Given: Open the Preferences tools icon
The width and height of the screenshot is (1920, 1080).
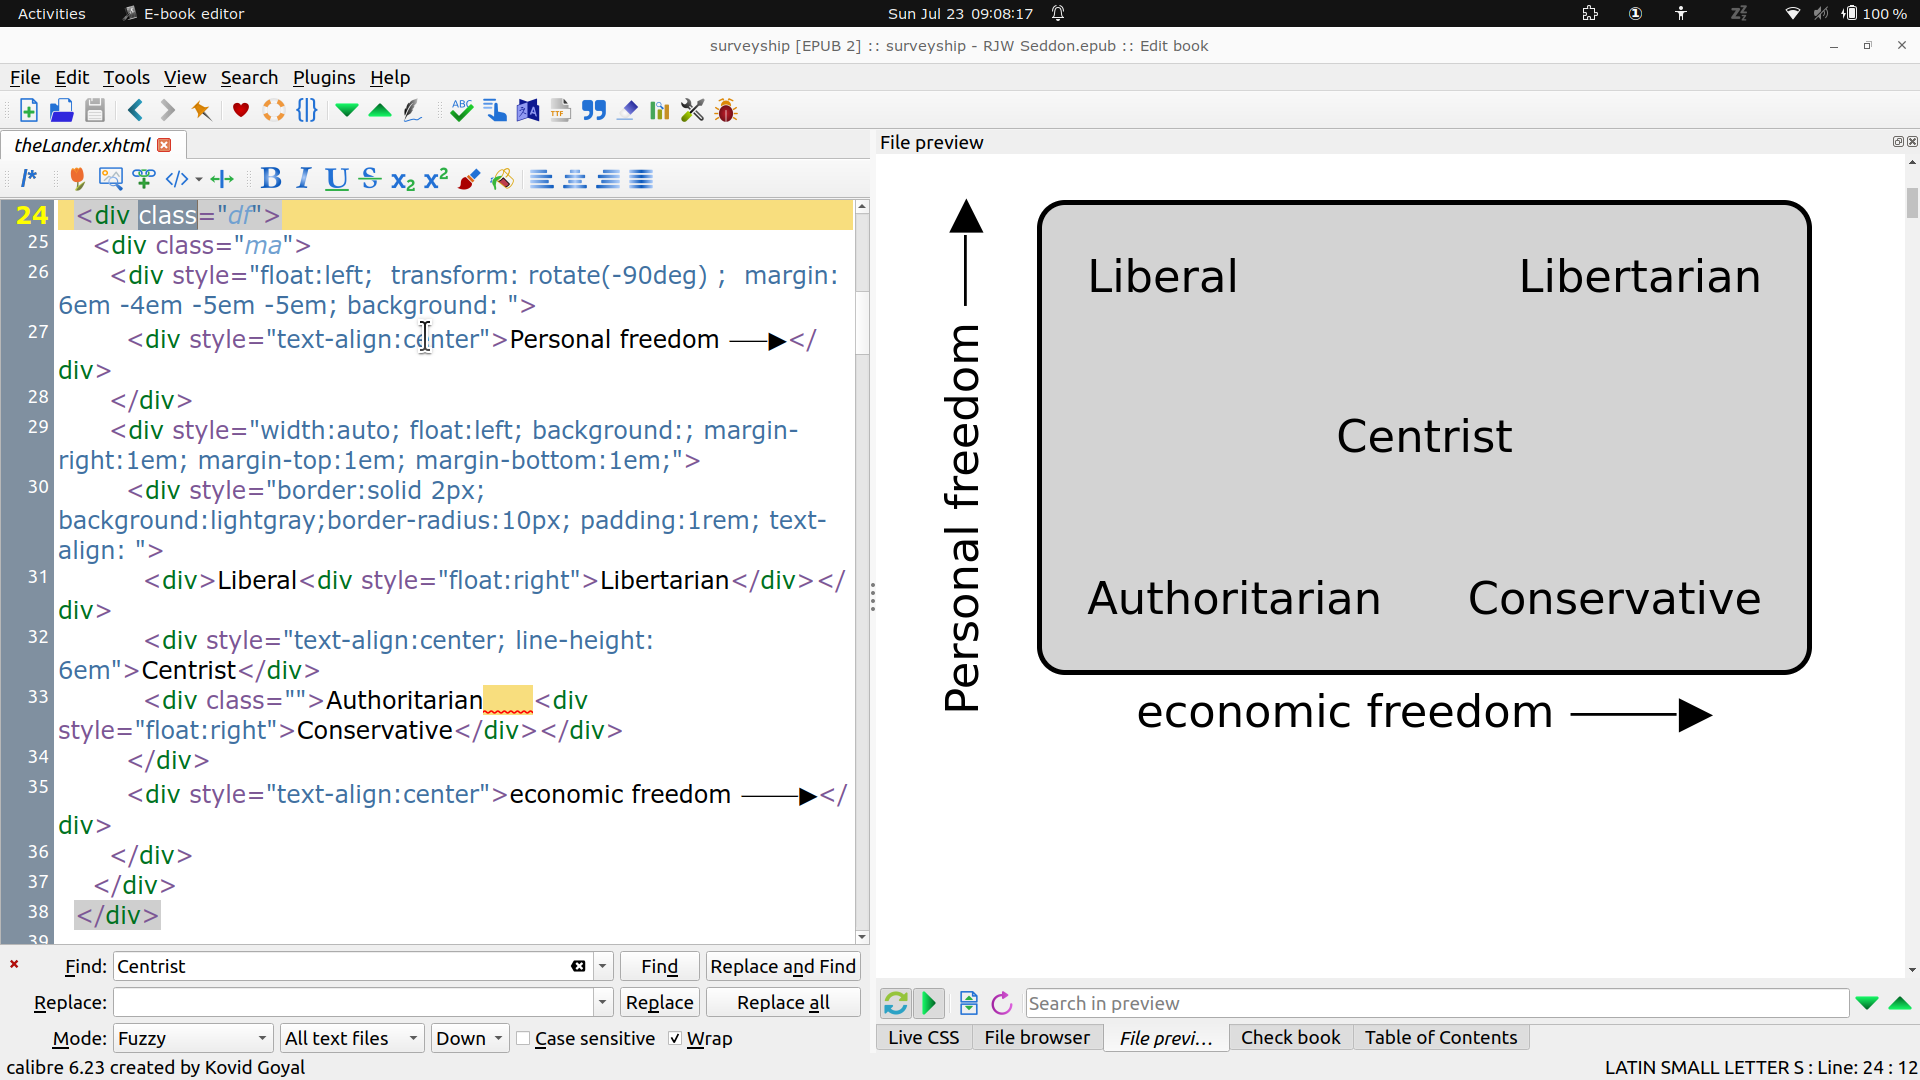Looking at the screenshot, I should coord(692,110).
